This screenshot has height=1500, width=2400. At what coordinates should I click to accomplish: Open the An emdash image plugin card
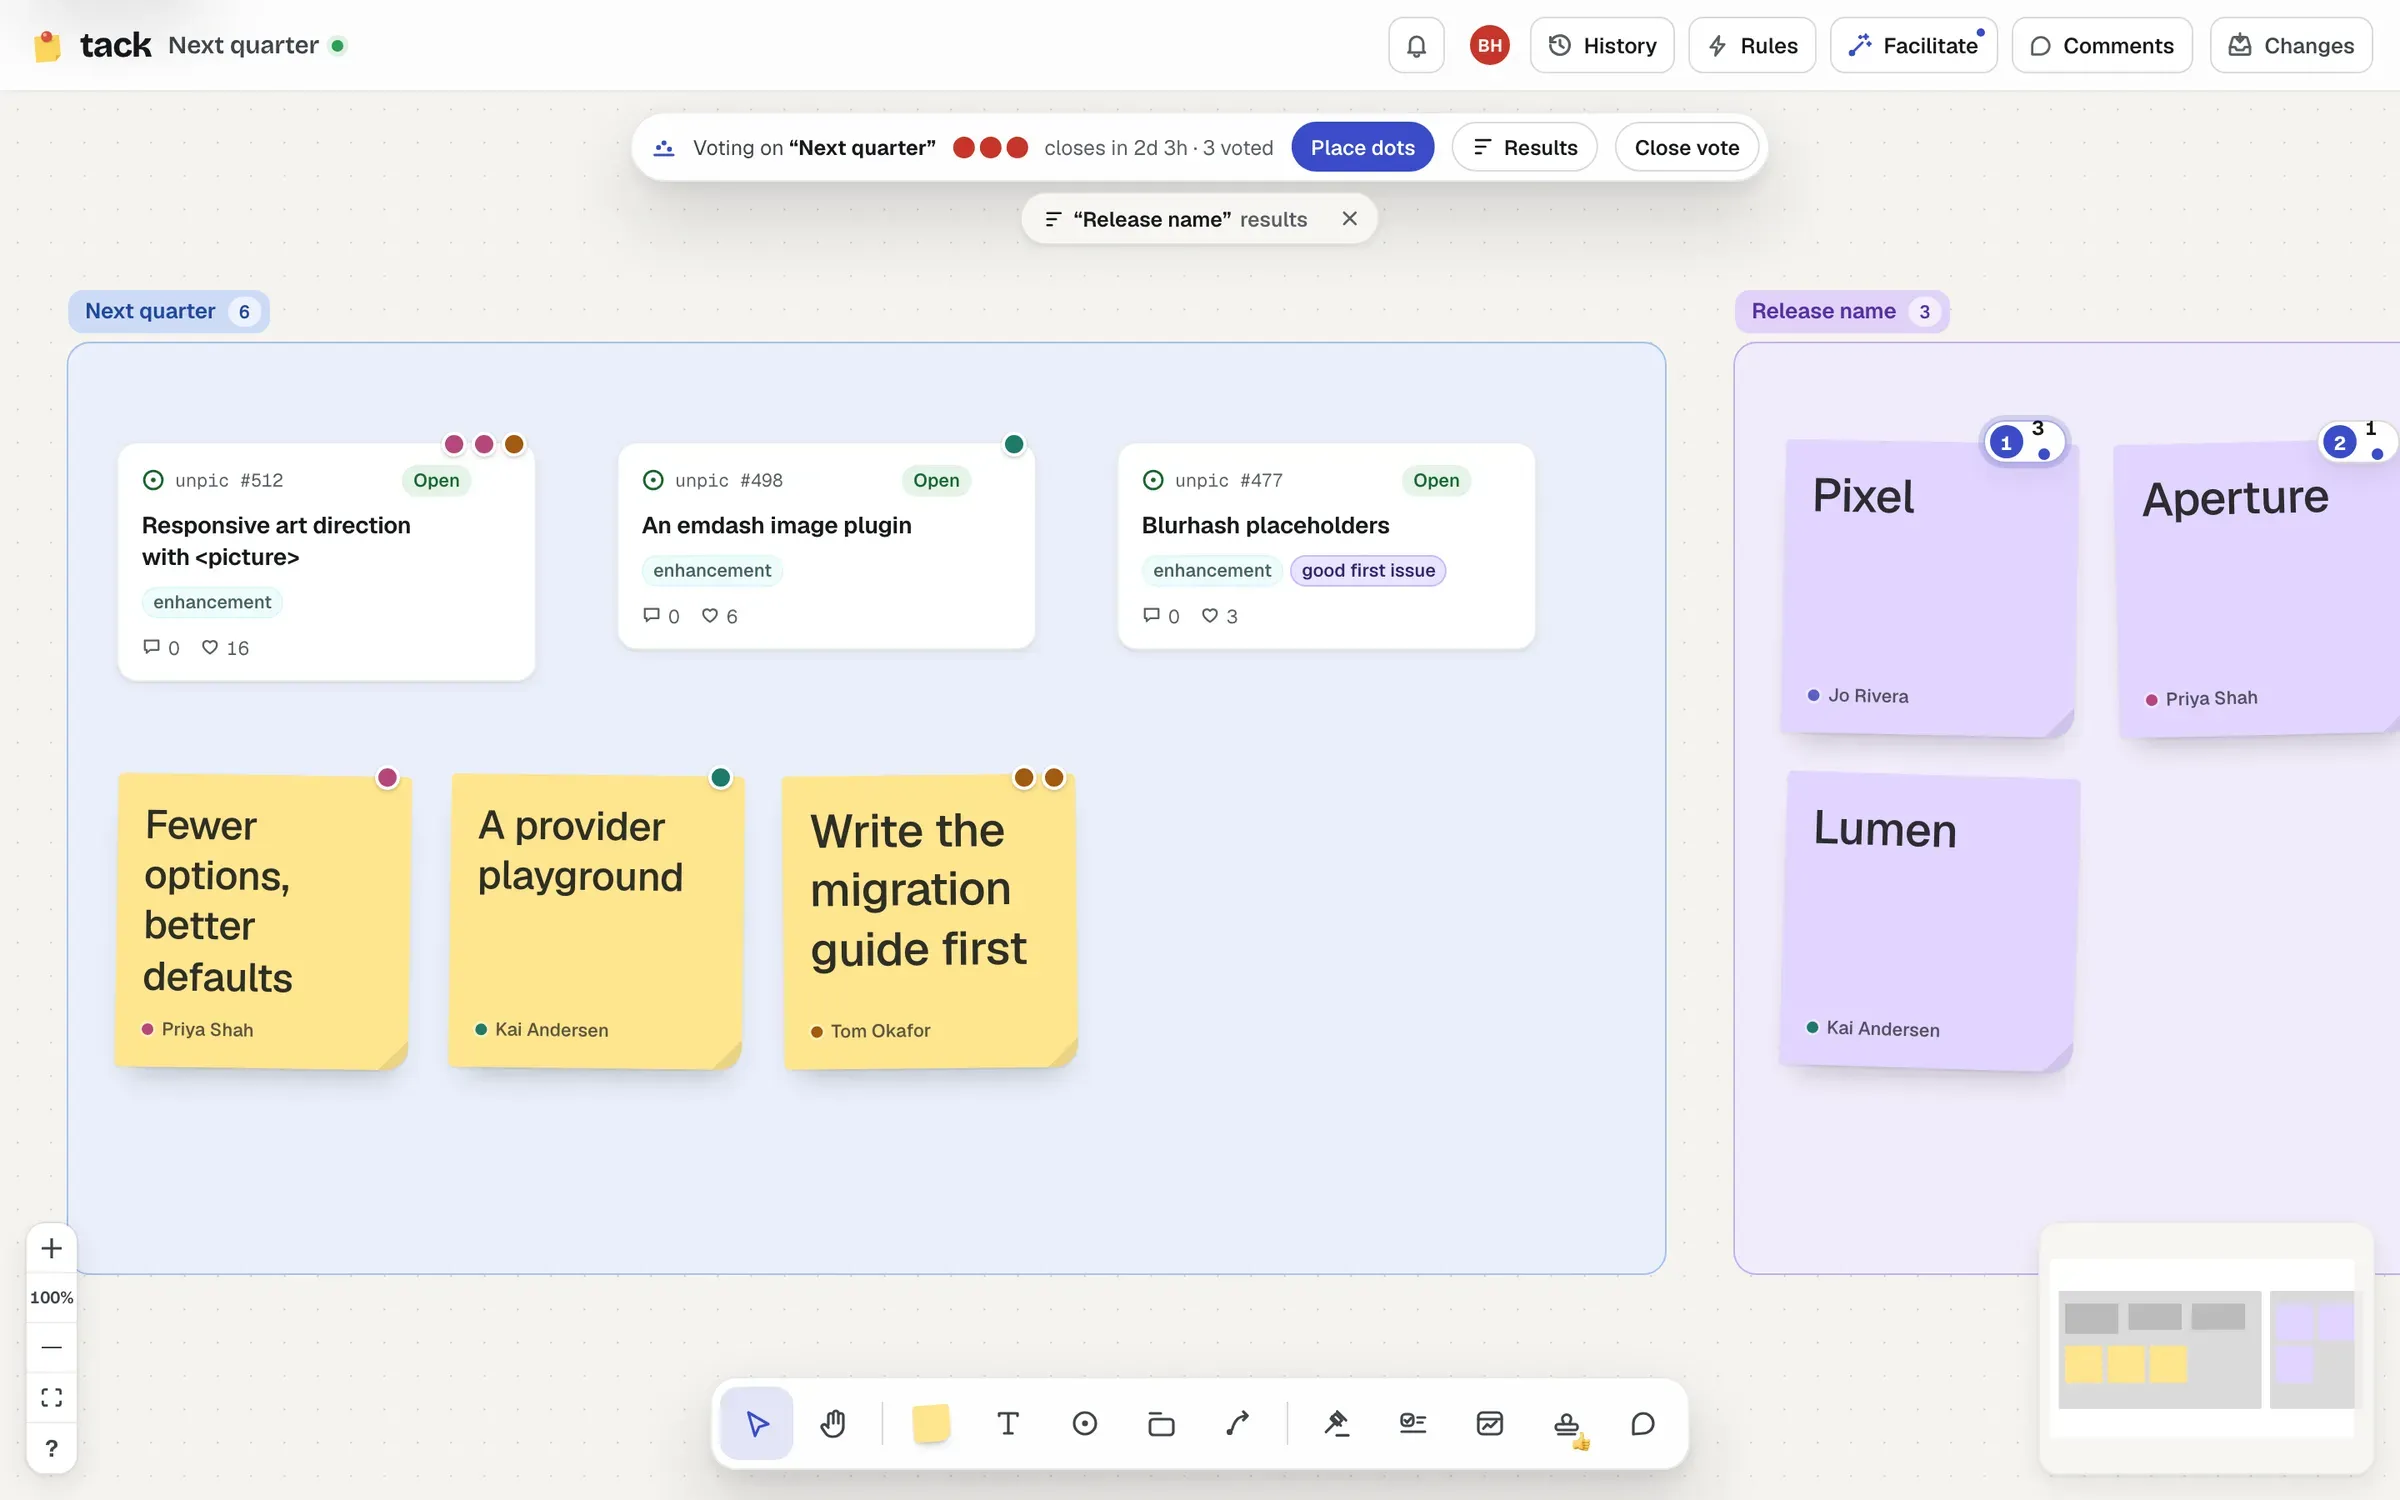pyautogui.click(x=826, y=546)
